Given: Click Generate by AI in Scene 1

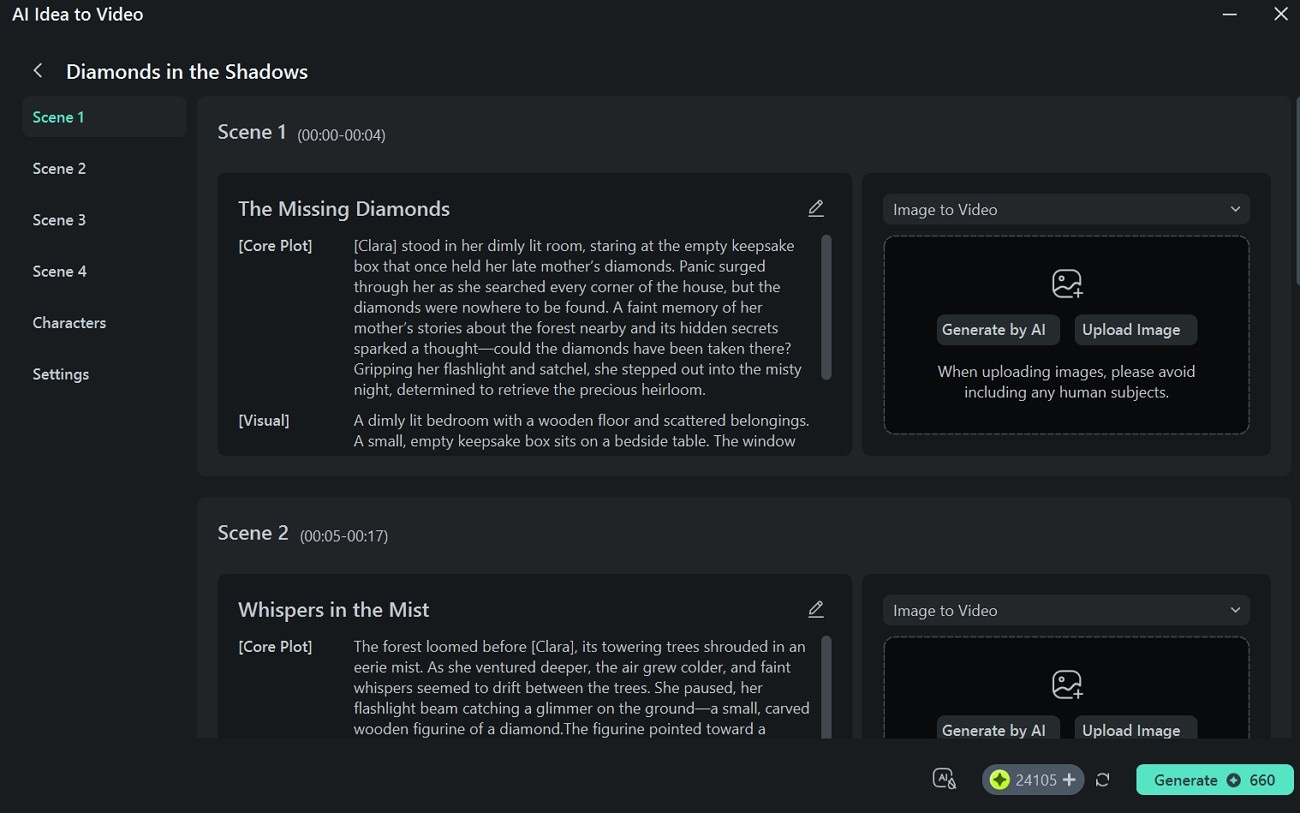Looking at the screenshot, I should tap(993, 330).
